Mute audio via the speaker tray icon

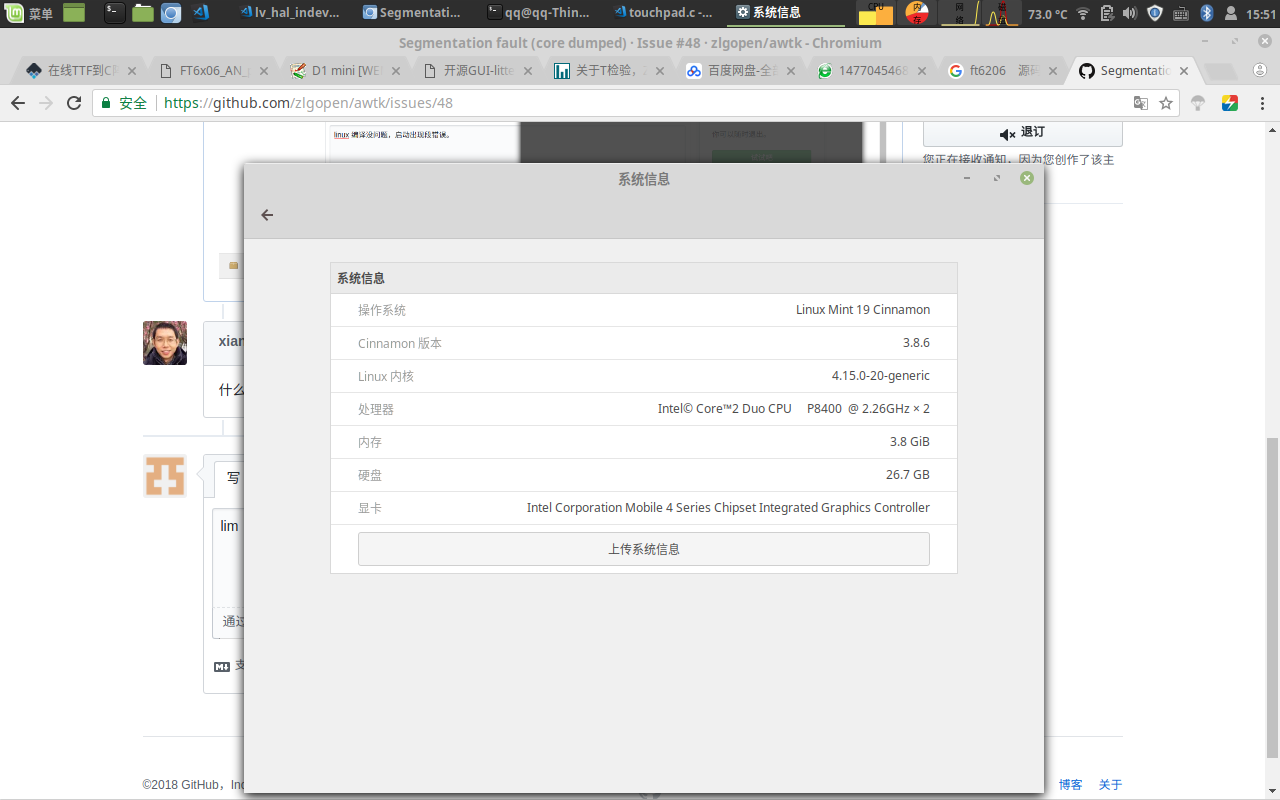pos(1130,13)
